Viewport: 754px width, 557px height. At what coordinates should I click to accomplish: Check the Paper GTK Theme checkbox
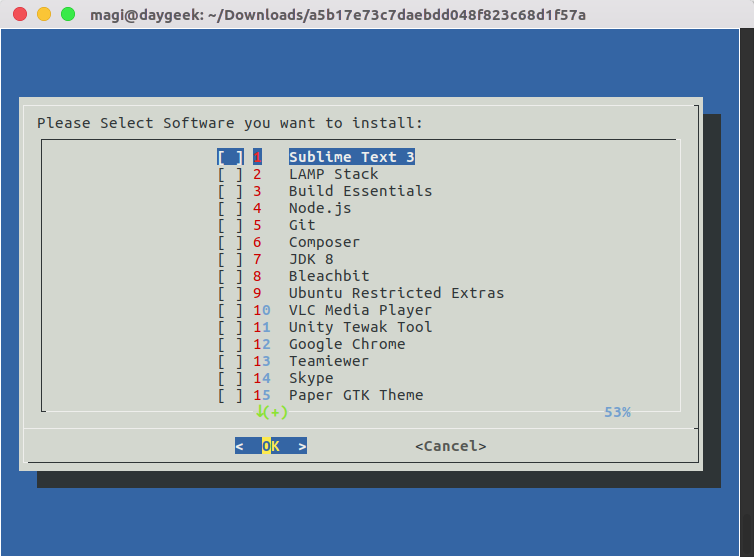point(230,395)
